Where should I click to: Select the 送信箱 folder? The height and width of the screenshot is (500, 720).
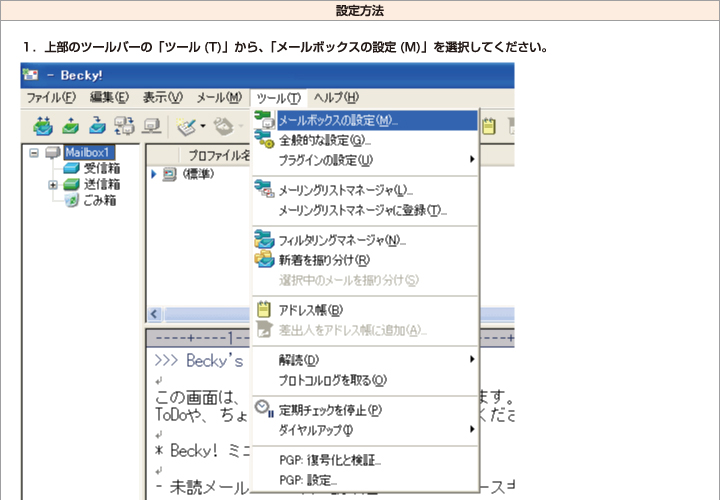(x=101, y=185)
